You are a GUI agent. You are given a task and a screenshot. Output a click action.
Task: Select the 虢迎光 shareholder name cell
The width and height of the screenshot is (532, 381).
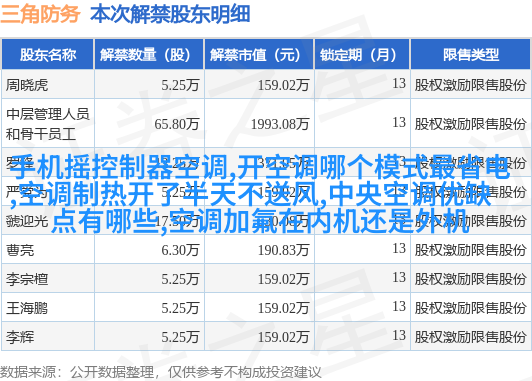coord(27,221)
